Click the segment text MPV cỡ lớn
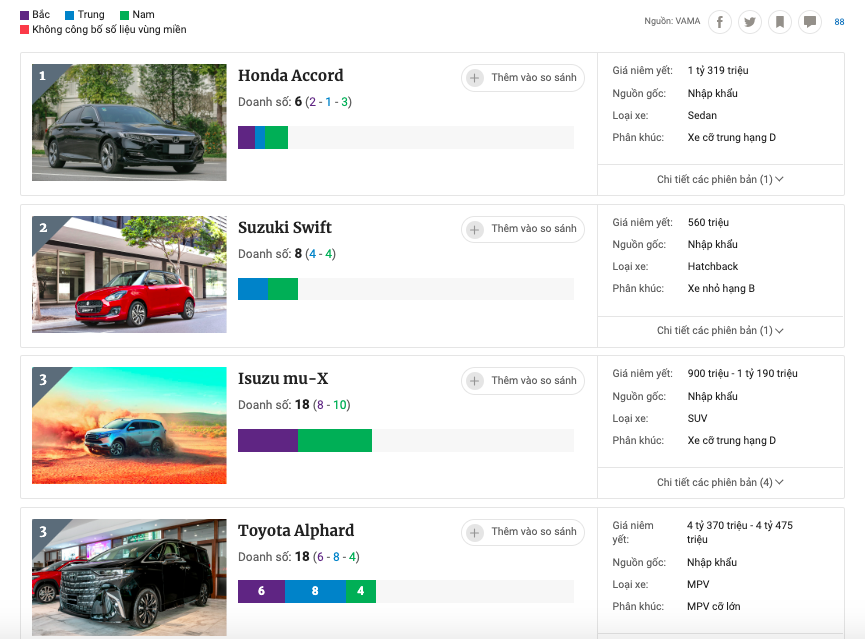 click(x=713, y=606)
